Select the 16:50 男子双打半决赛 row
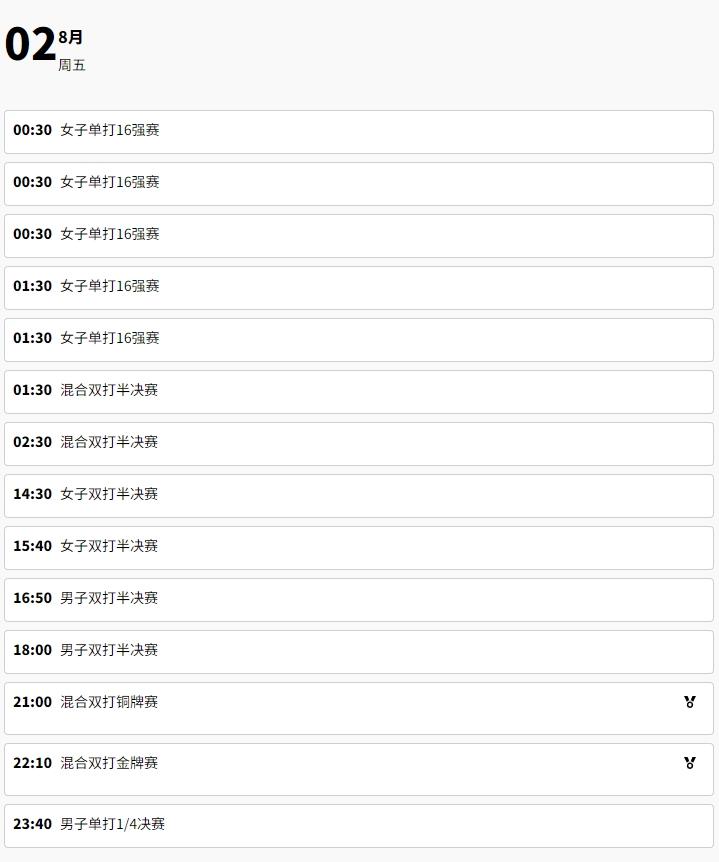This screenshot has width=719, height=862. point(359,600)
